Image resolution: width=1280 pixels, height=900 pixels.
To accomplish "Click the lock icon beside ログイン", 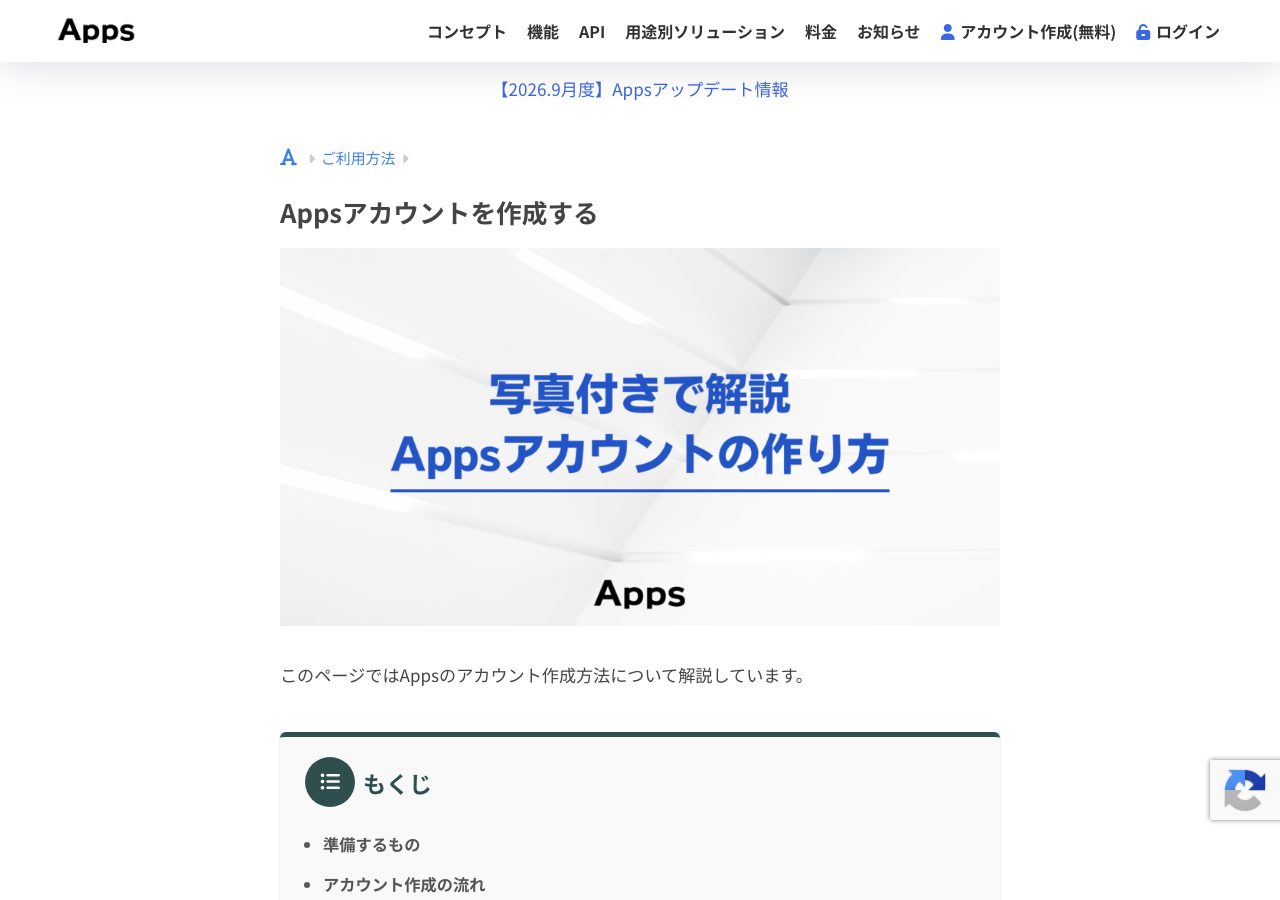I will pos(1143,32).
